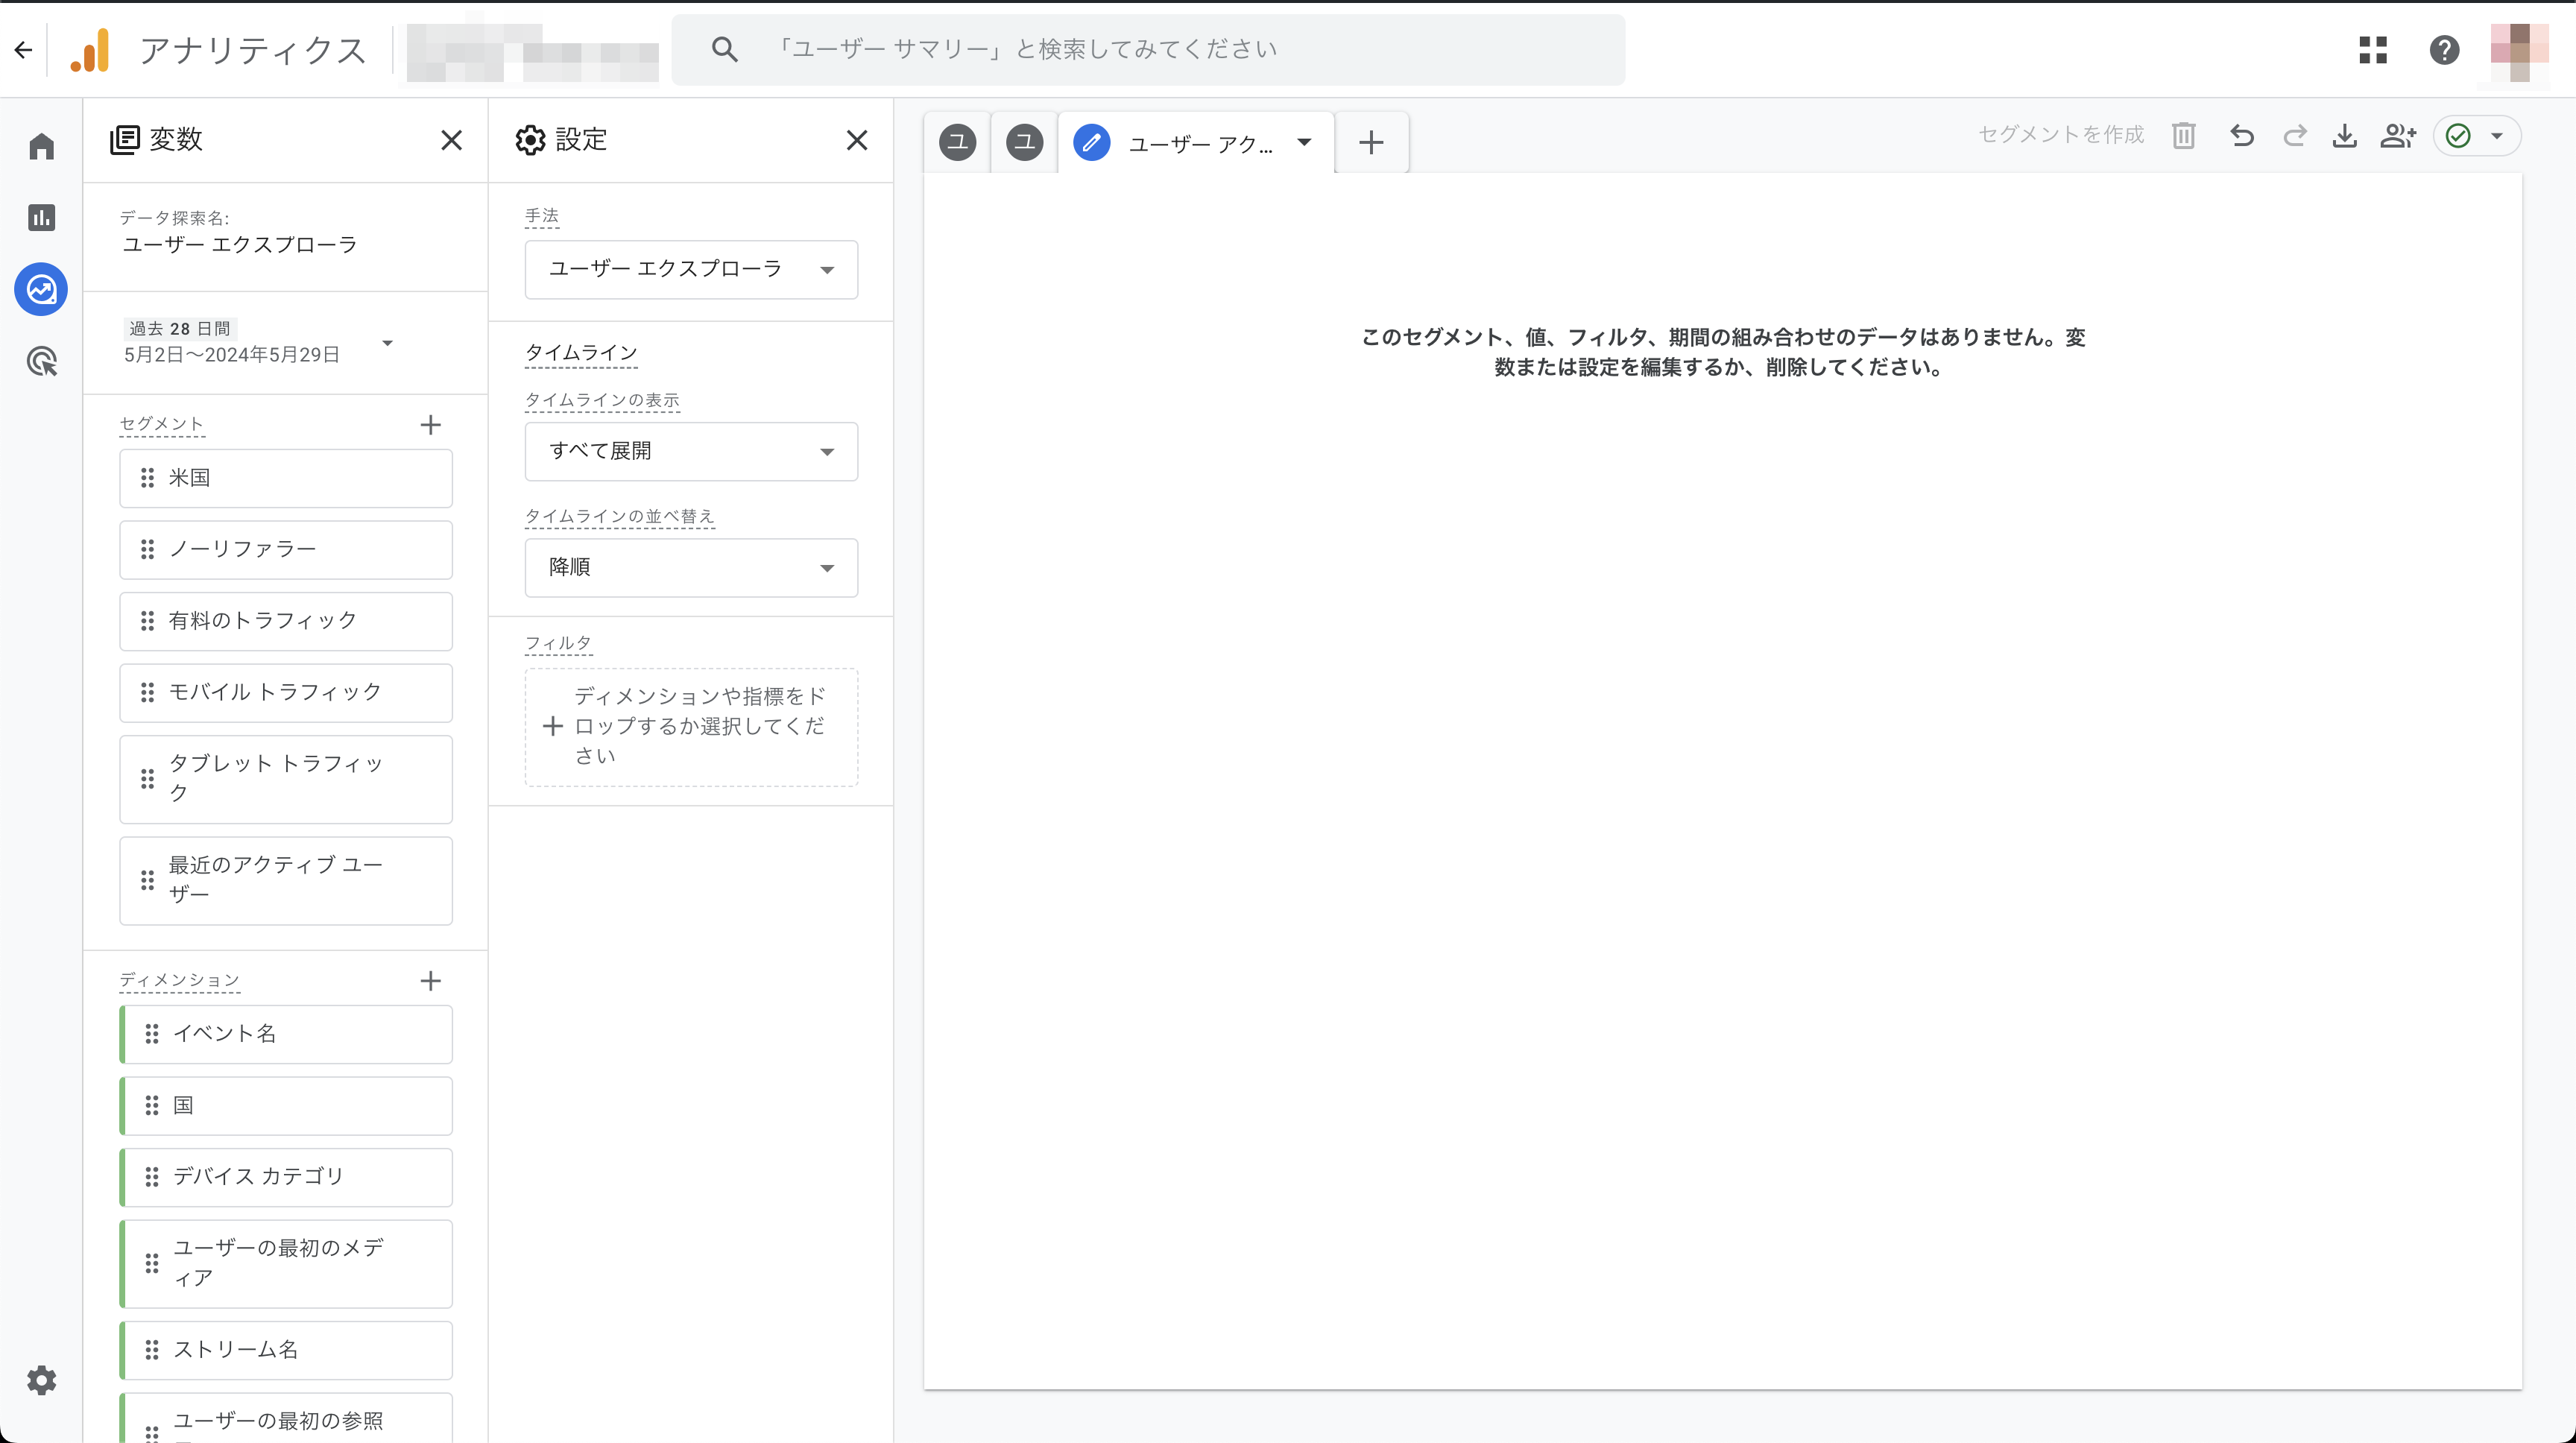The image size is (2576, 1443).
Task: Click the セグメント section label
Action: [x=162, y=424]
